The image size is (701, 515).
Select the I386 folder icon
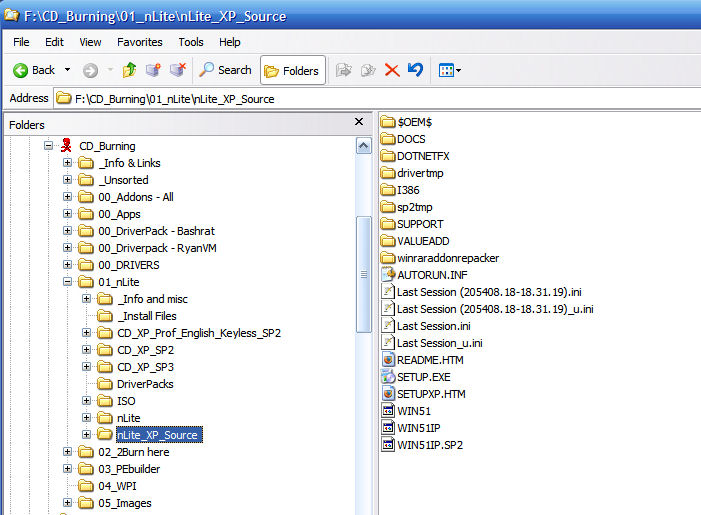tap(388, 190)
